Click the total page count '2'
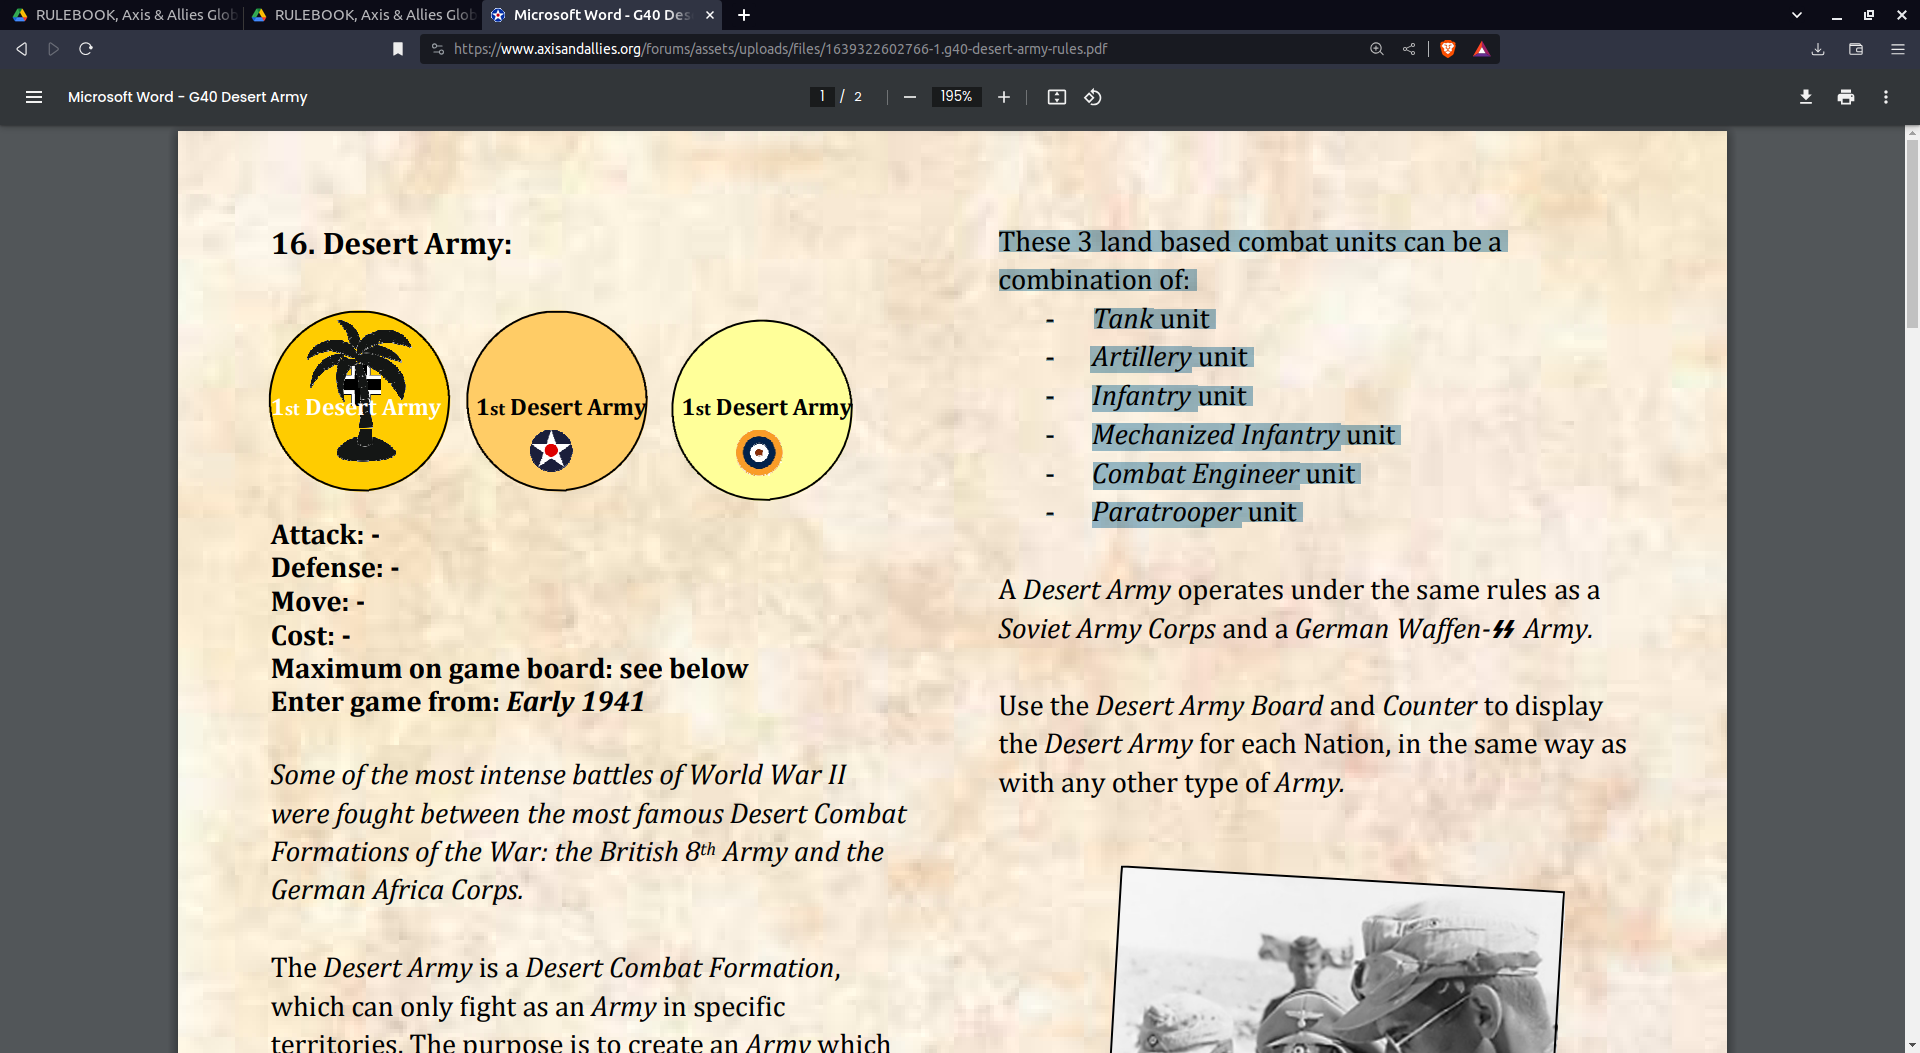Screen dimensions: 1920x1053 click(x=858, y=97)
